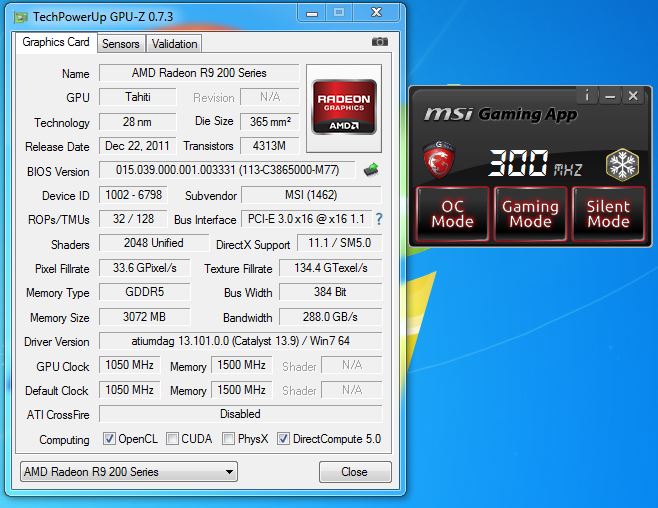Click the MSI dragon shield logo
The image size is (658, 508).
point(437,162)
